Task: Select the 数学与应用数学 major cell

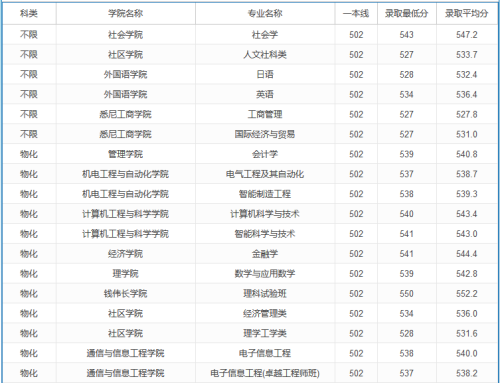Action: (265, 274)
